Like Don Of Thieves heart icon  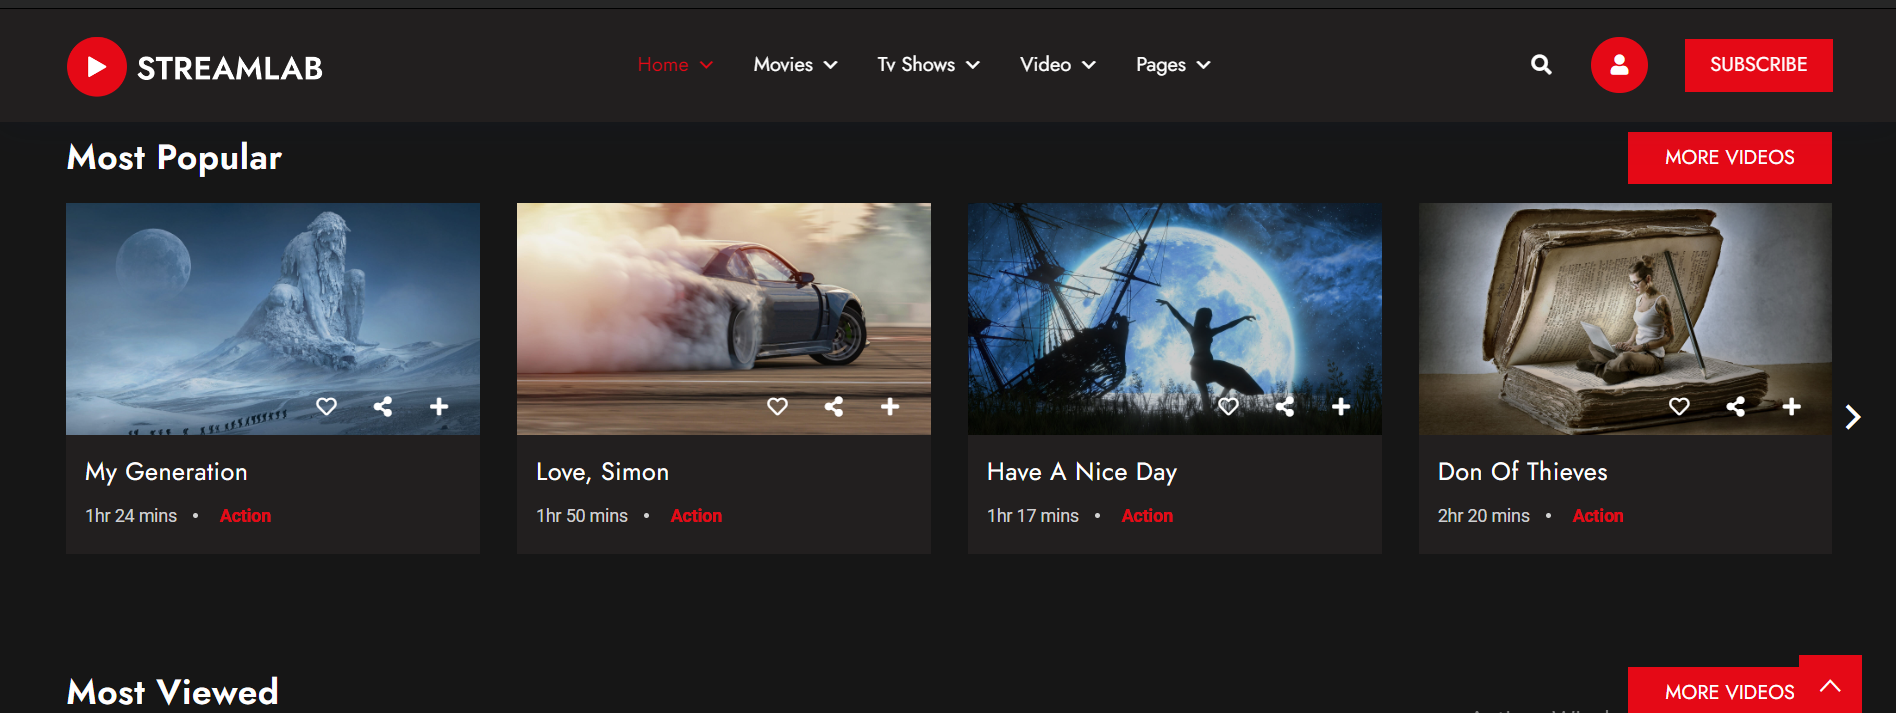tap(1679, 406)
